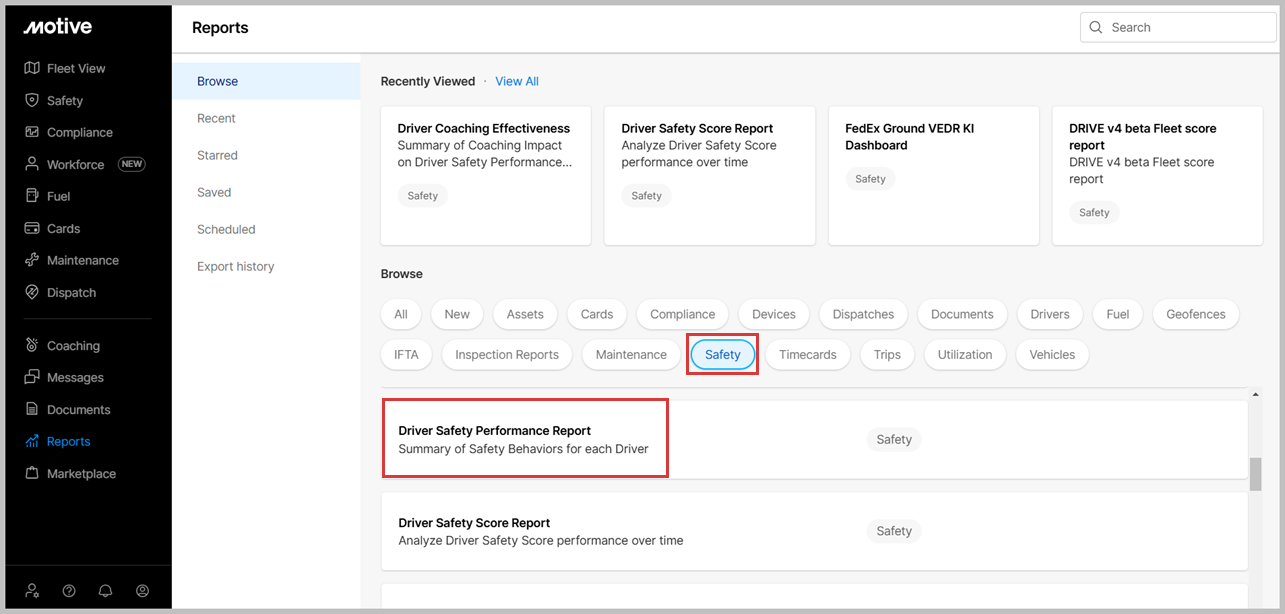Filter reports by Cards chip
Image resolution: width=1285 pixels, height=614 pixels.
(x=597, y=314)
